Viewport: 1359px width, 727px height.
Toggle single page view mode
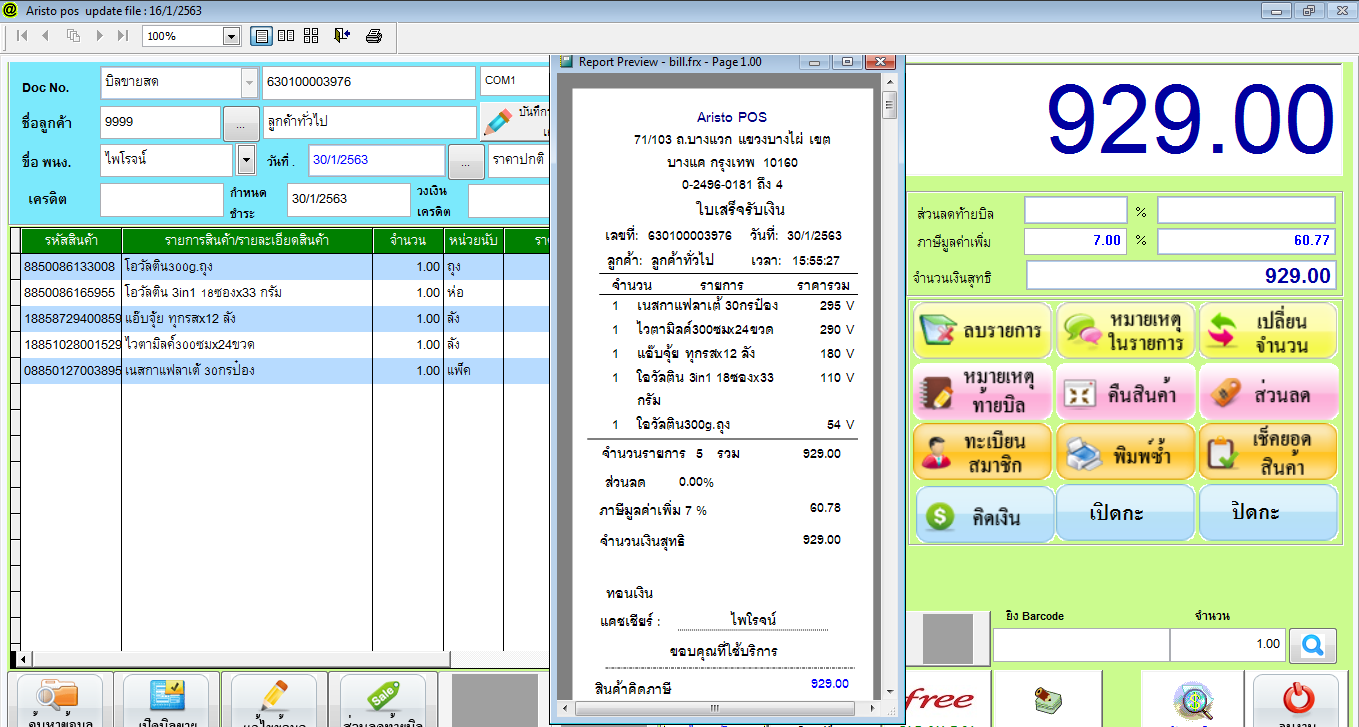click(262, 36)
